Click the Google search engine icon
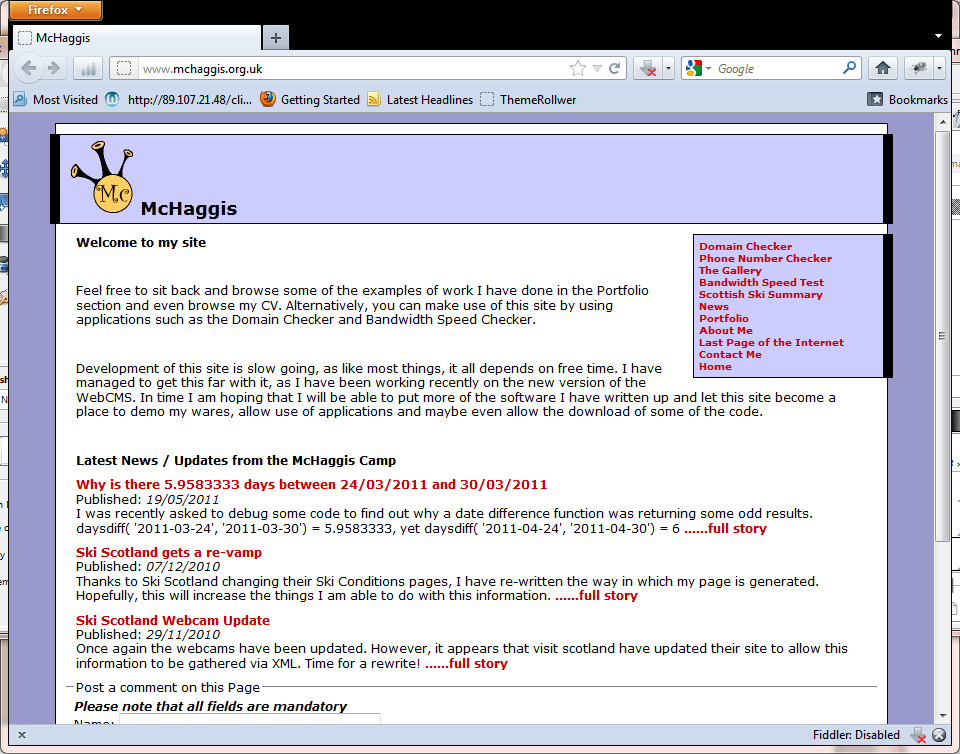This screenshot has width=960, height=754. (694, 69)
